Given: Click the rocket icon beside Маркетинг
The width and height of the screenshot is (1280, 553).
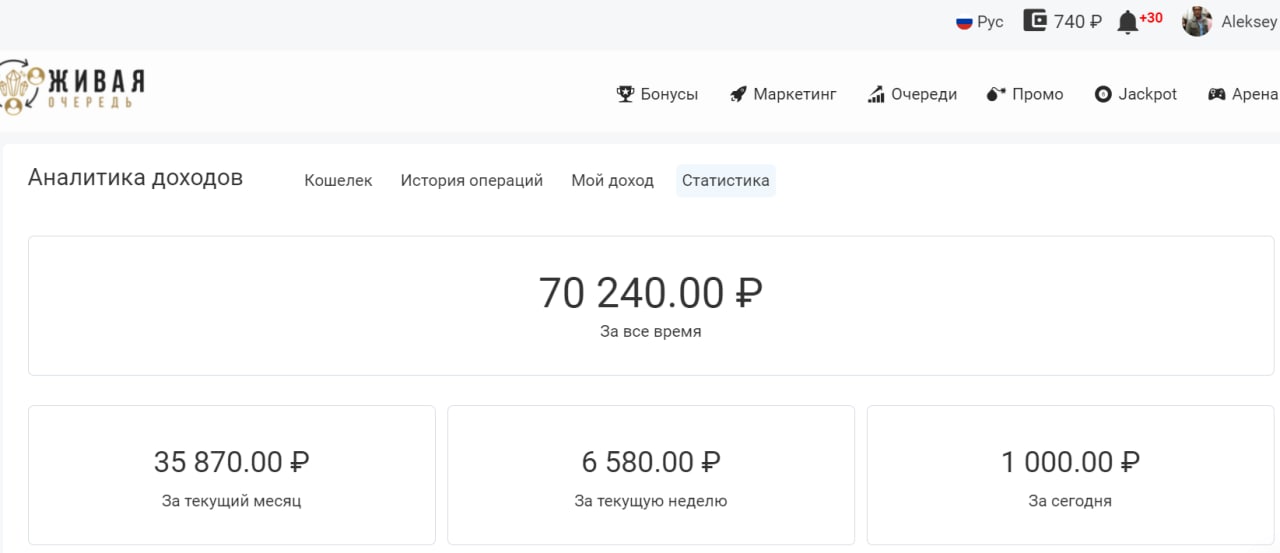Looking at the screenshot, I should 738,94.
